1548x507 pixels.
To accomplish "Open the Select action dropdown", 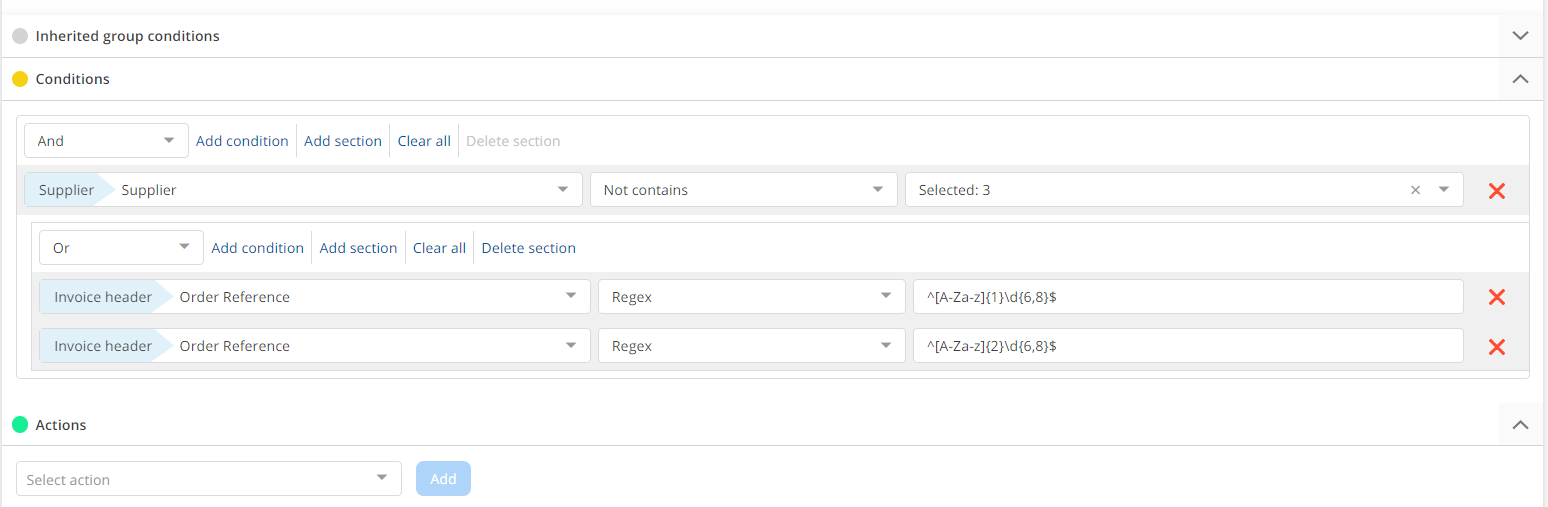I will tap(209, 479).
